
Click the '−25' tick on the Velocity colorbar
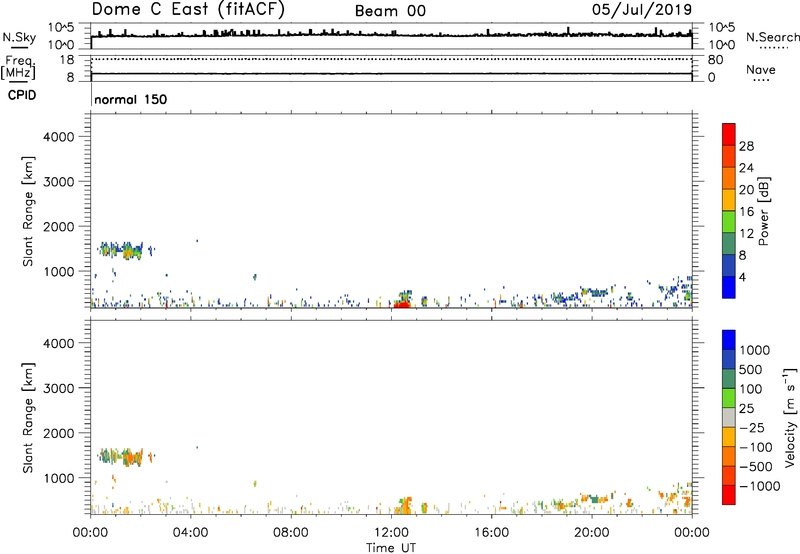point(752,428)
